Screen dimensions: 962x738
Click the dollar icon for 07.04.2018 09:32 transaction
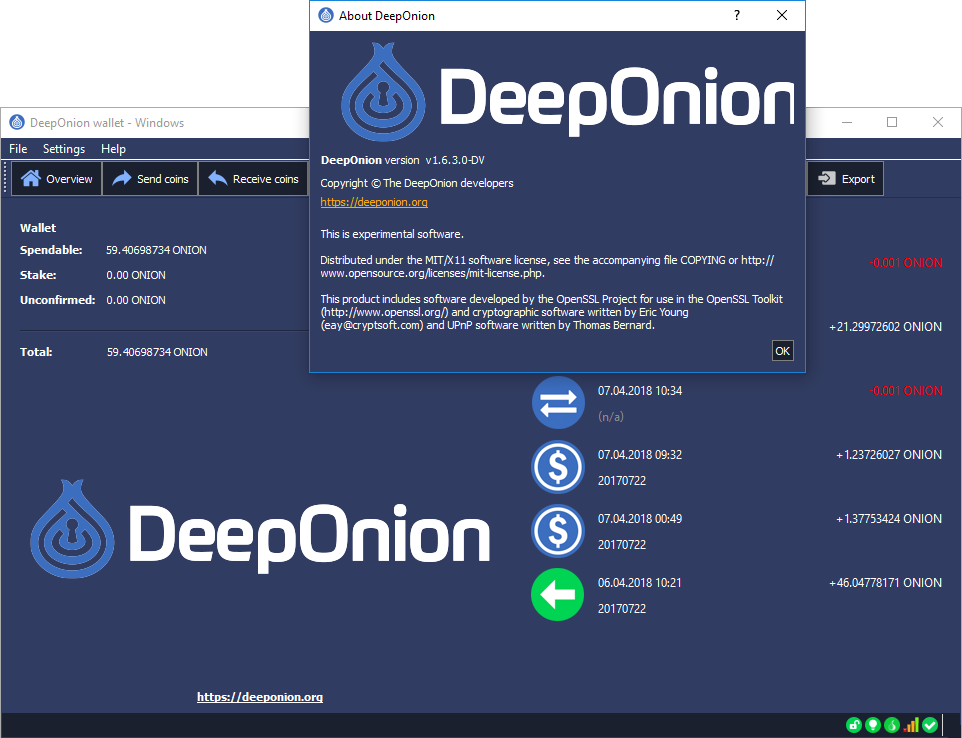coord(558,467)
